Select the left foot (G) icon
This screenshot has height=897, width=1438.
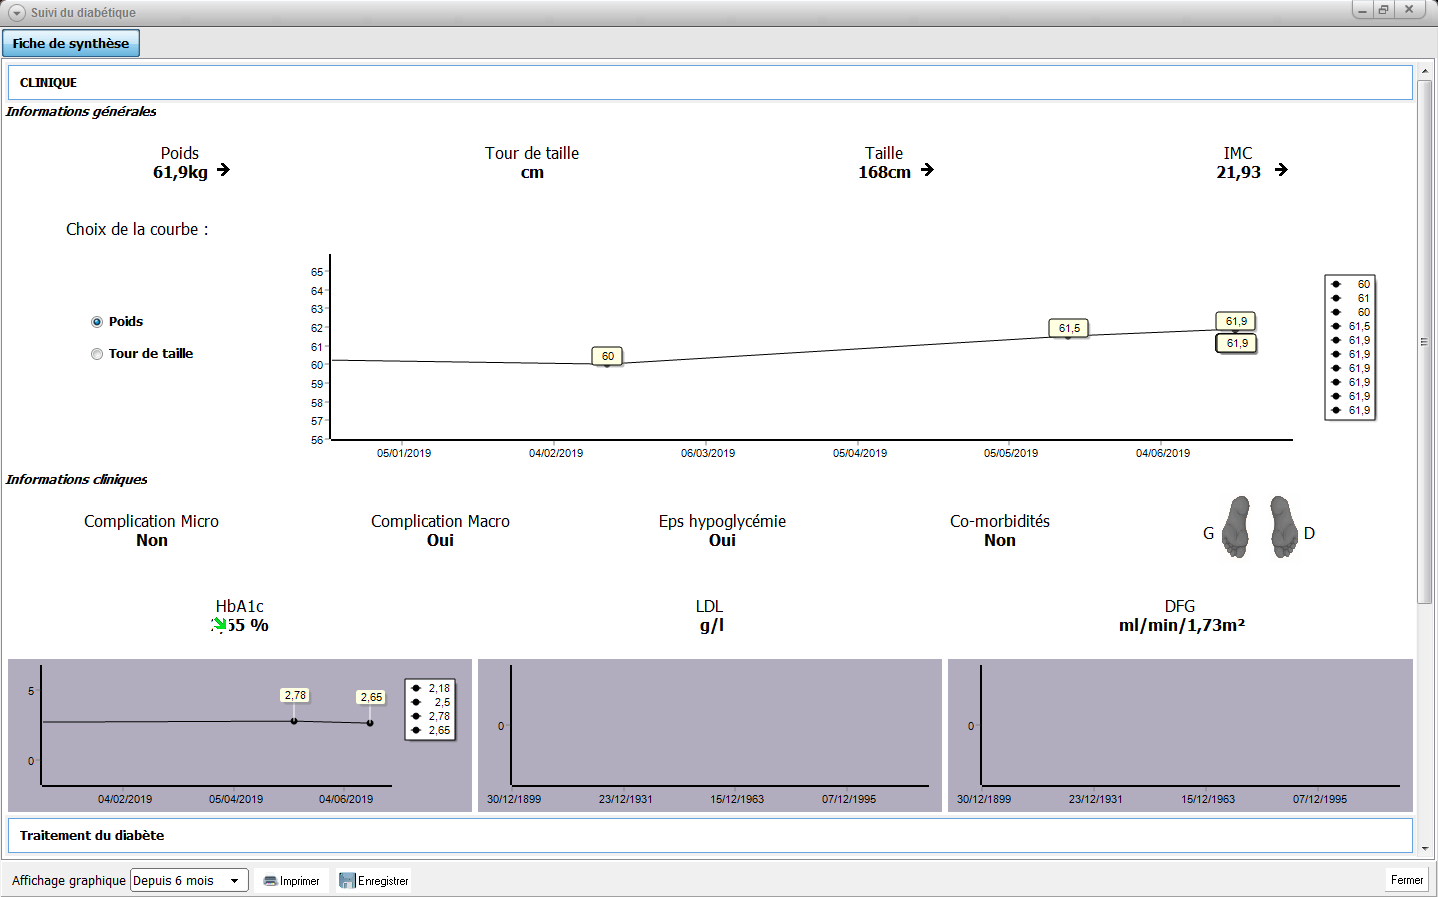click(1237, 526)
